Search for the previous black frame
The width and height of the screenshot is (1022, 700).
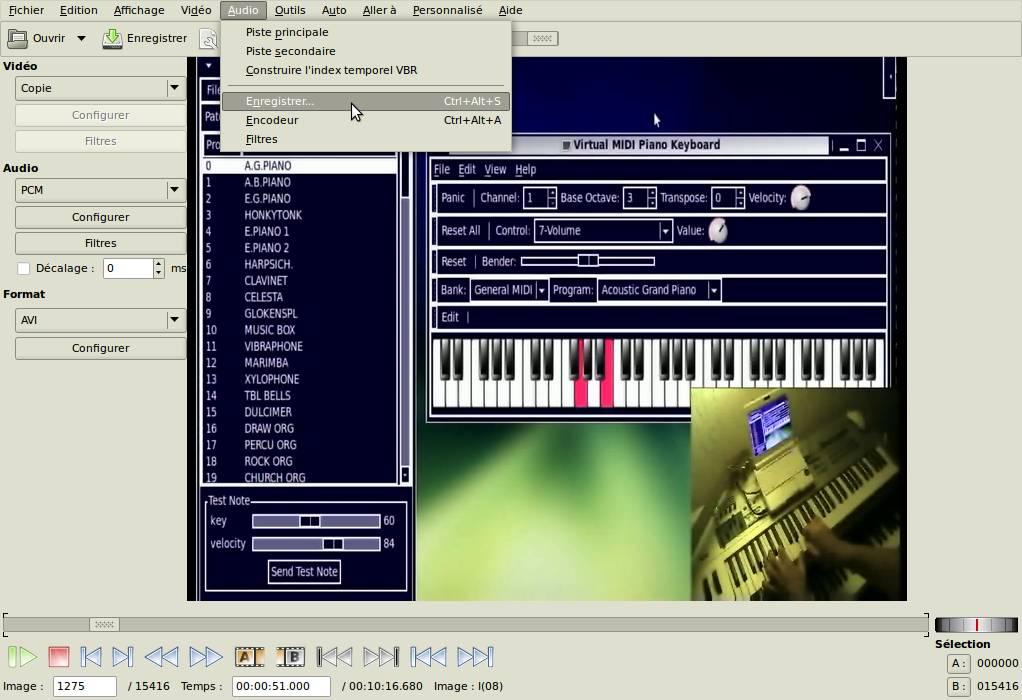(x=334, y=656)
